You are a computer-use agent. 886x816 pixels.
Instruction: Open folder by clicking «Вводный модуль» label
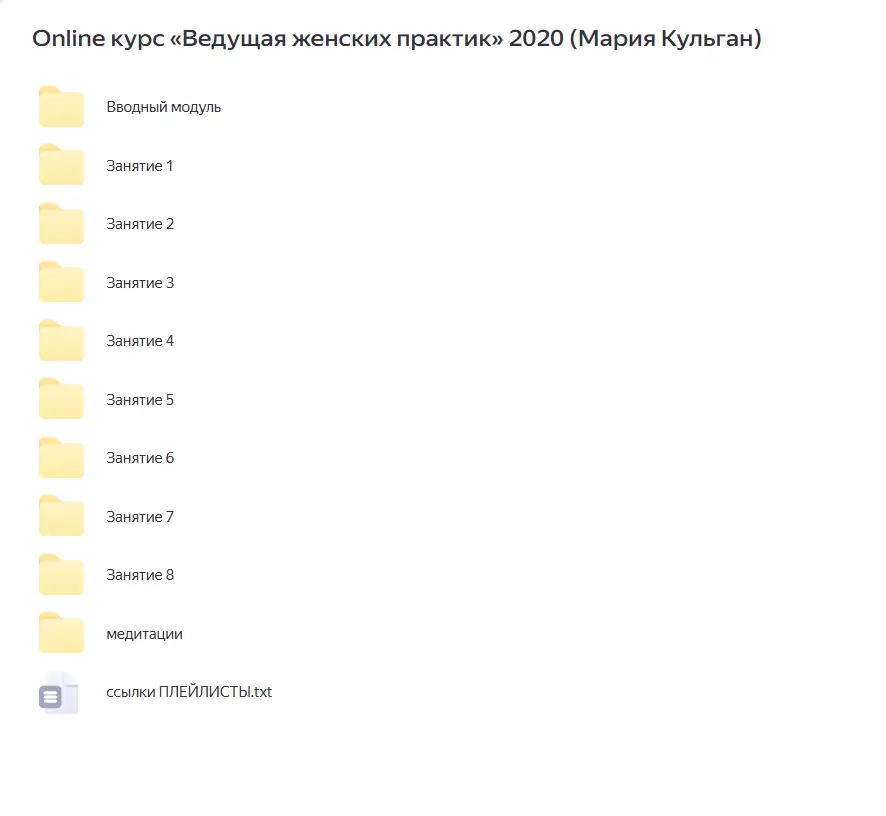[164, 106]
